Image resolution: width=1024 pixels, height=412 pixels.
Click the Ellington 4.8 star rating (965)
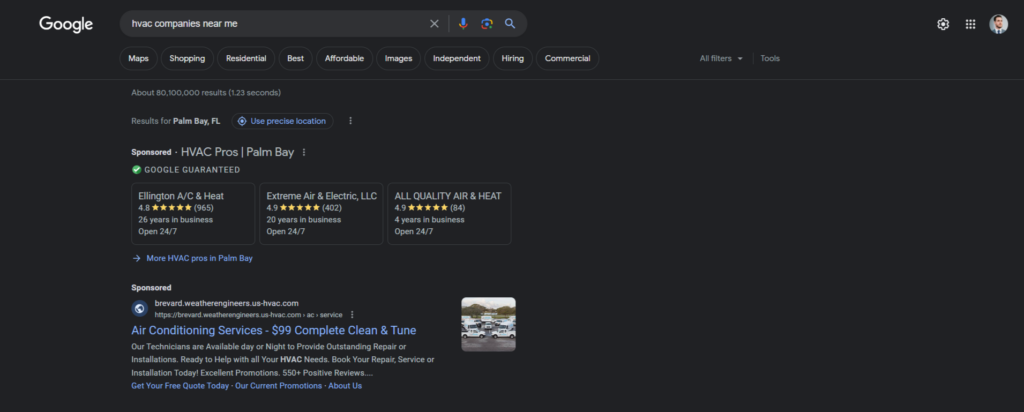point(176,208)
